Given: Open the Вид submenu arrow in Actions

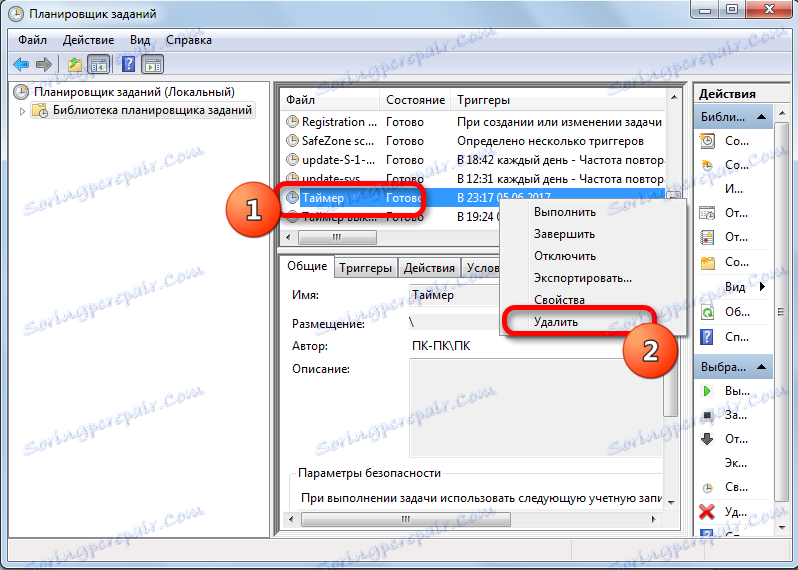Looking at the screenshot, I should (x=762, y=287).
